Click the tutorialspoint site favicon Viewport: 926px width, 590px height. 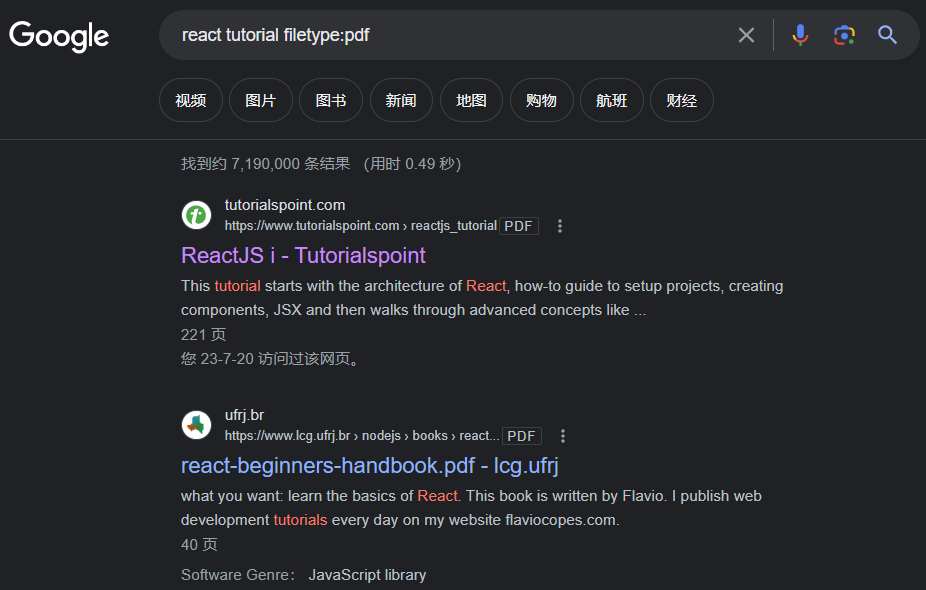point(196,215)
